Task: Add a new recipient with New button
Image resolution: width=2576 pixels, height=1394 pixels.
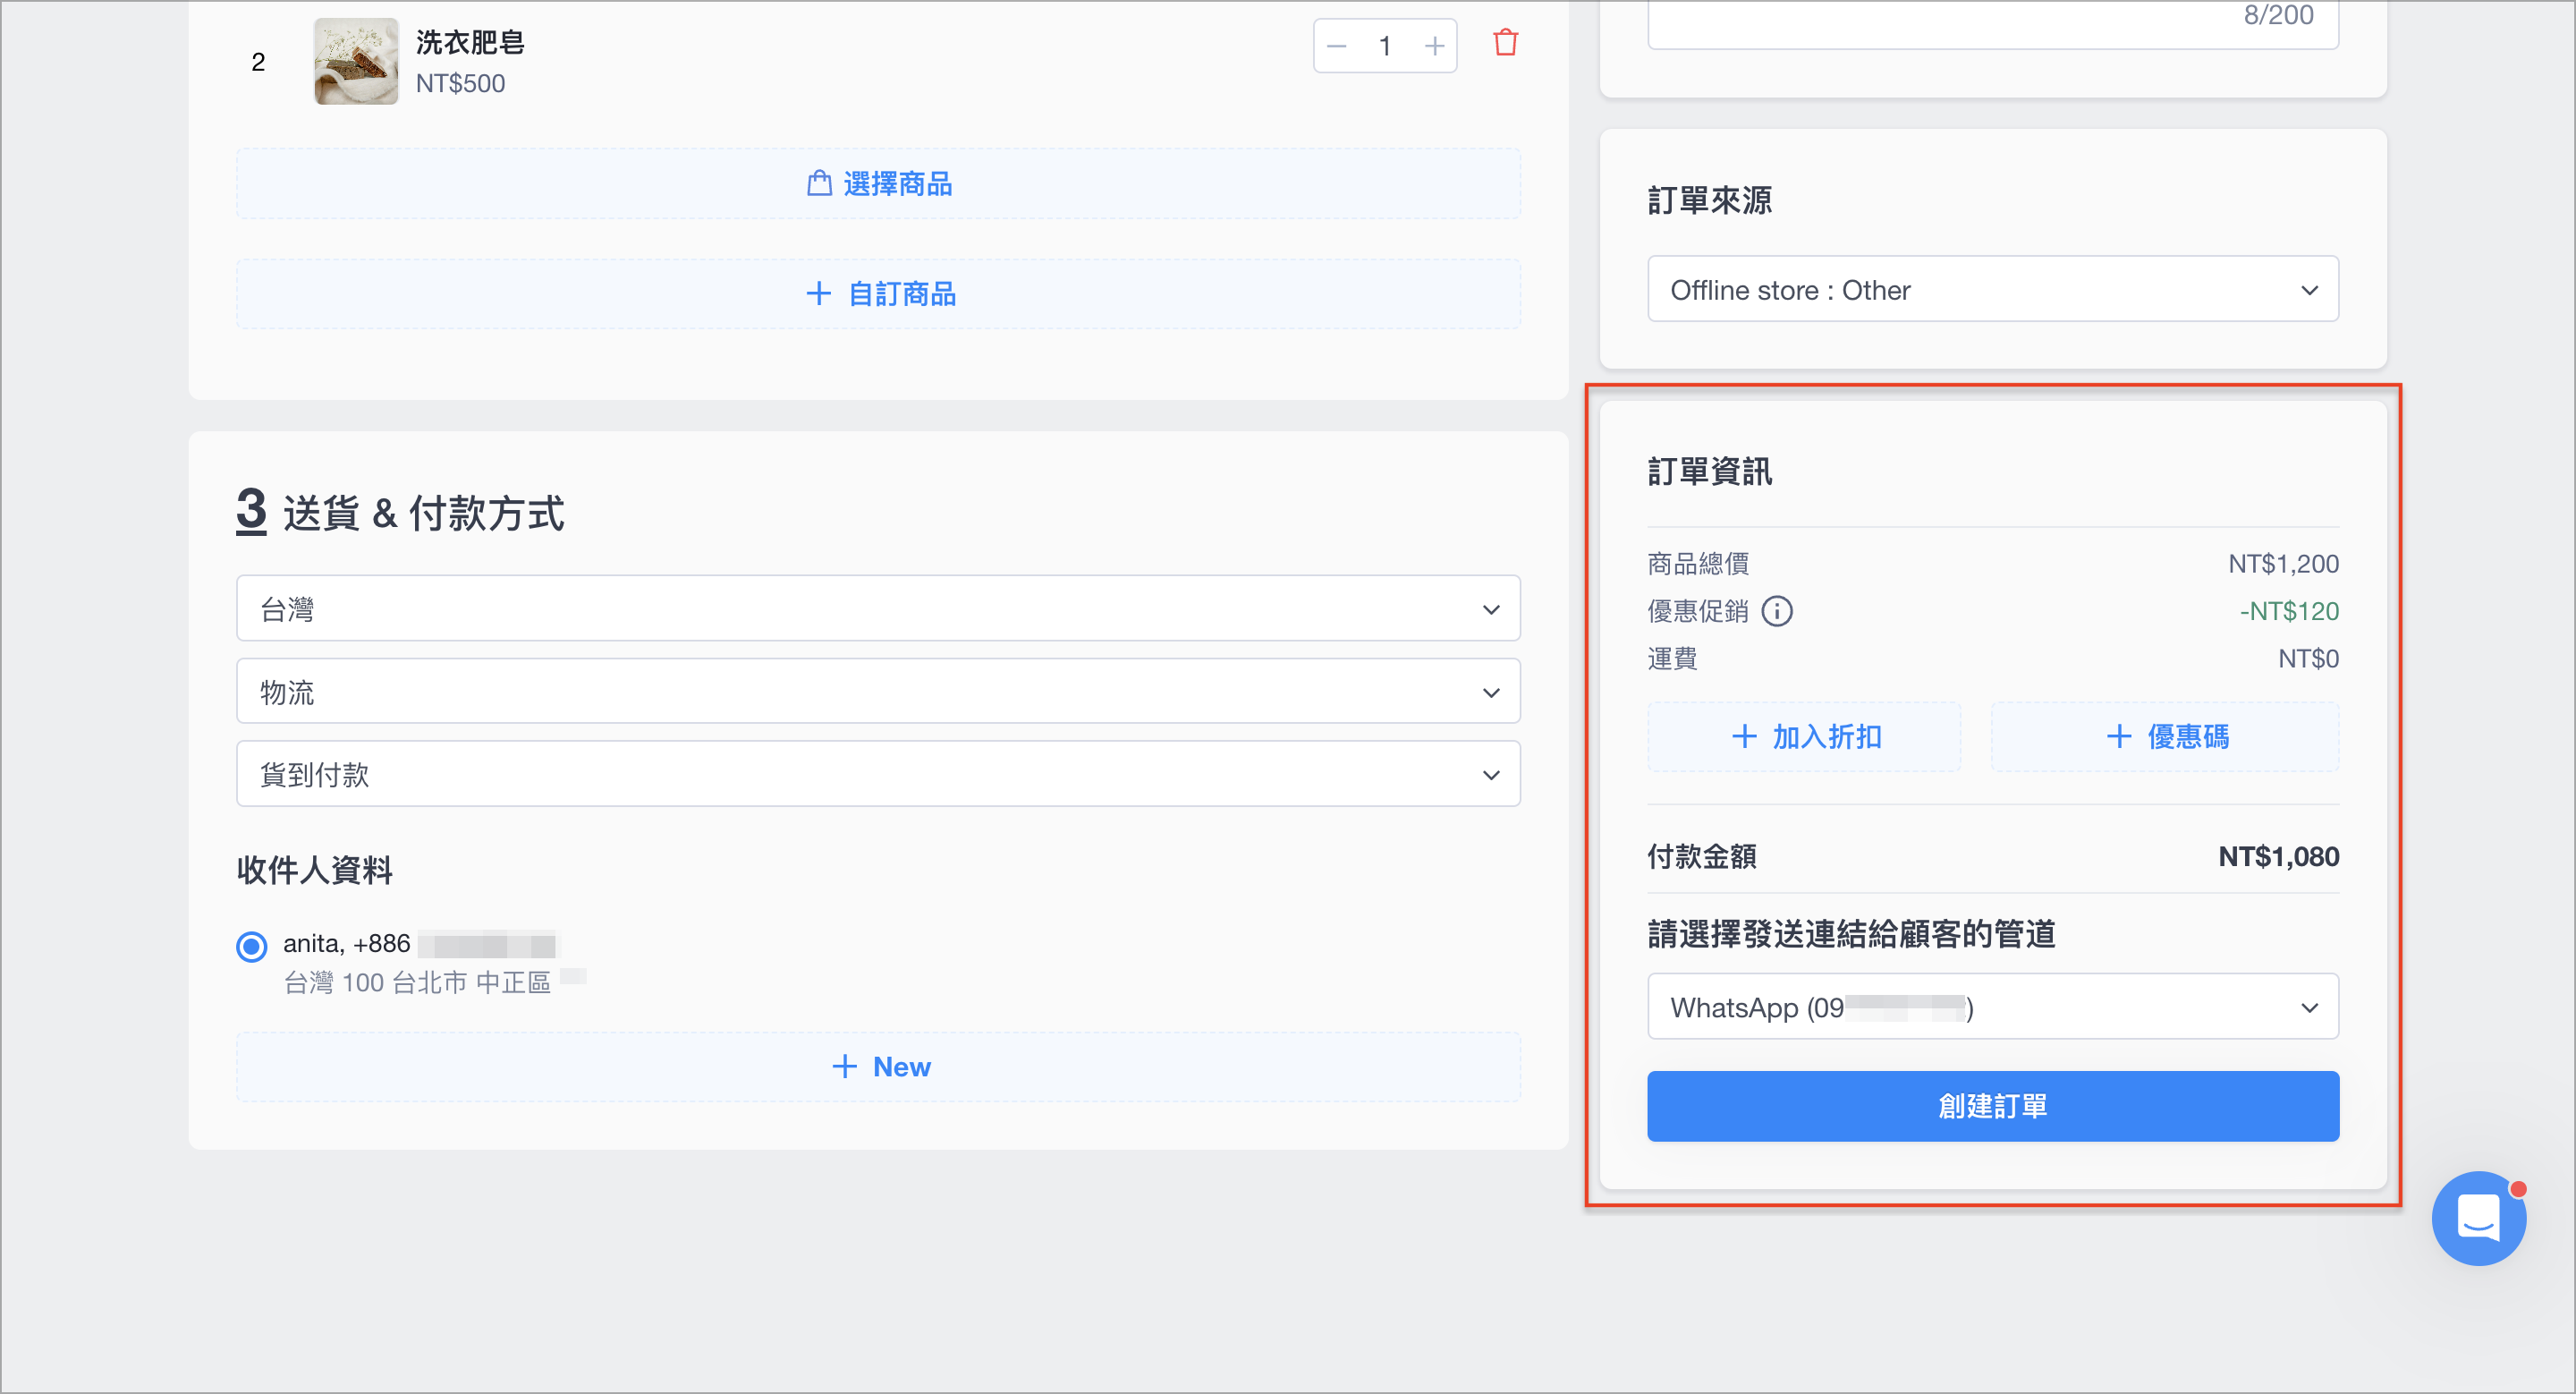Action: click(878, 1067)
